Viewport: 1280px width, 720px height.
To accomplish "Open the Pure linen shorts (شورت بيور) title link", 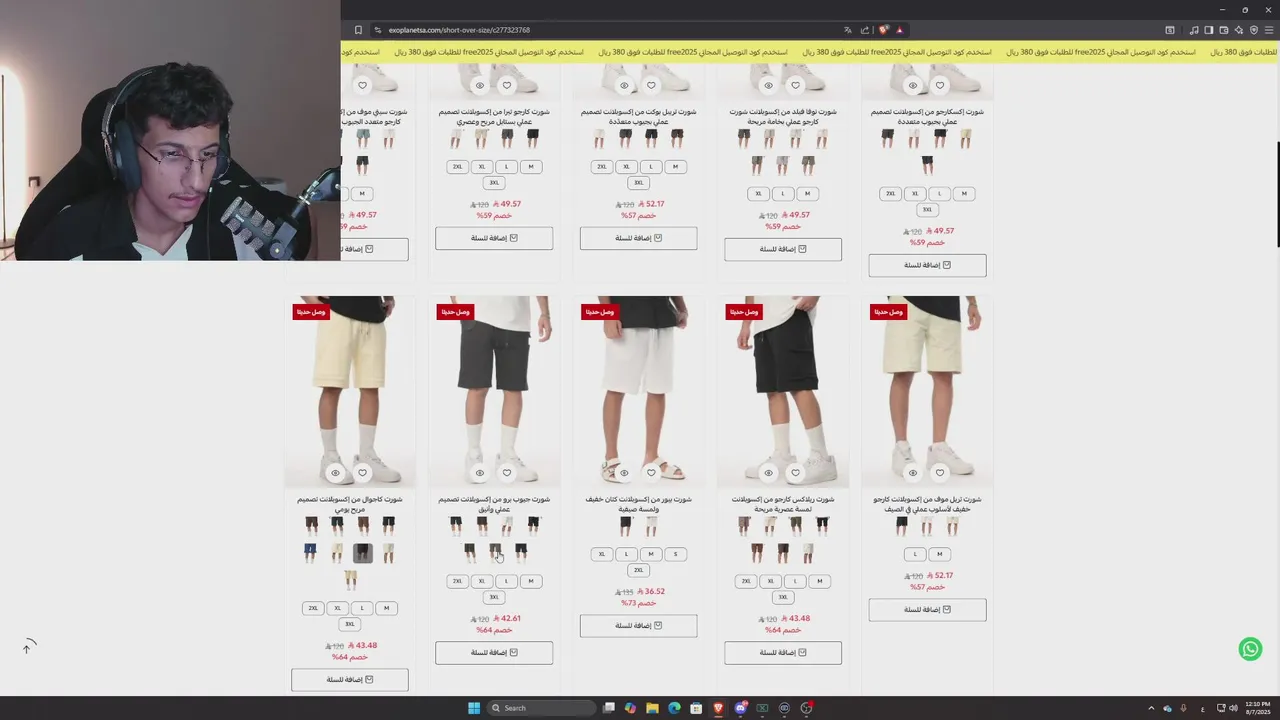I will (638, 504).
